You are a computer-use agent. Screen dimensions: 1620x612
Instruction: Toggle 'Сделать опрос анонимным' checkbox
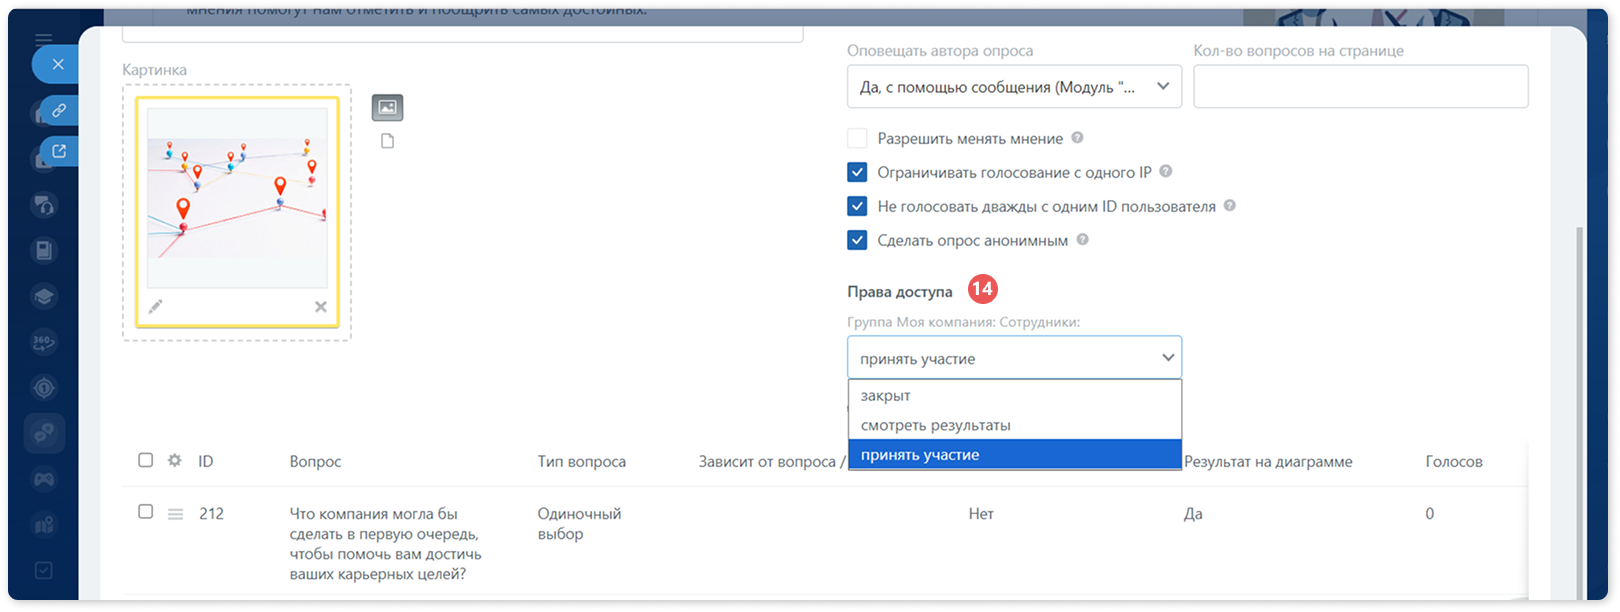857,240
